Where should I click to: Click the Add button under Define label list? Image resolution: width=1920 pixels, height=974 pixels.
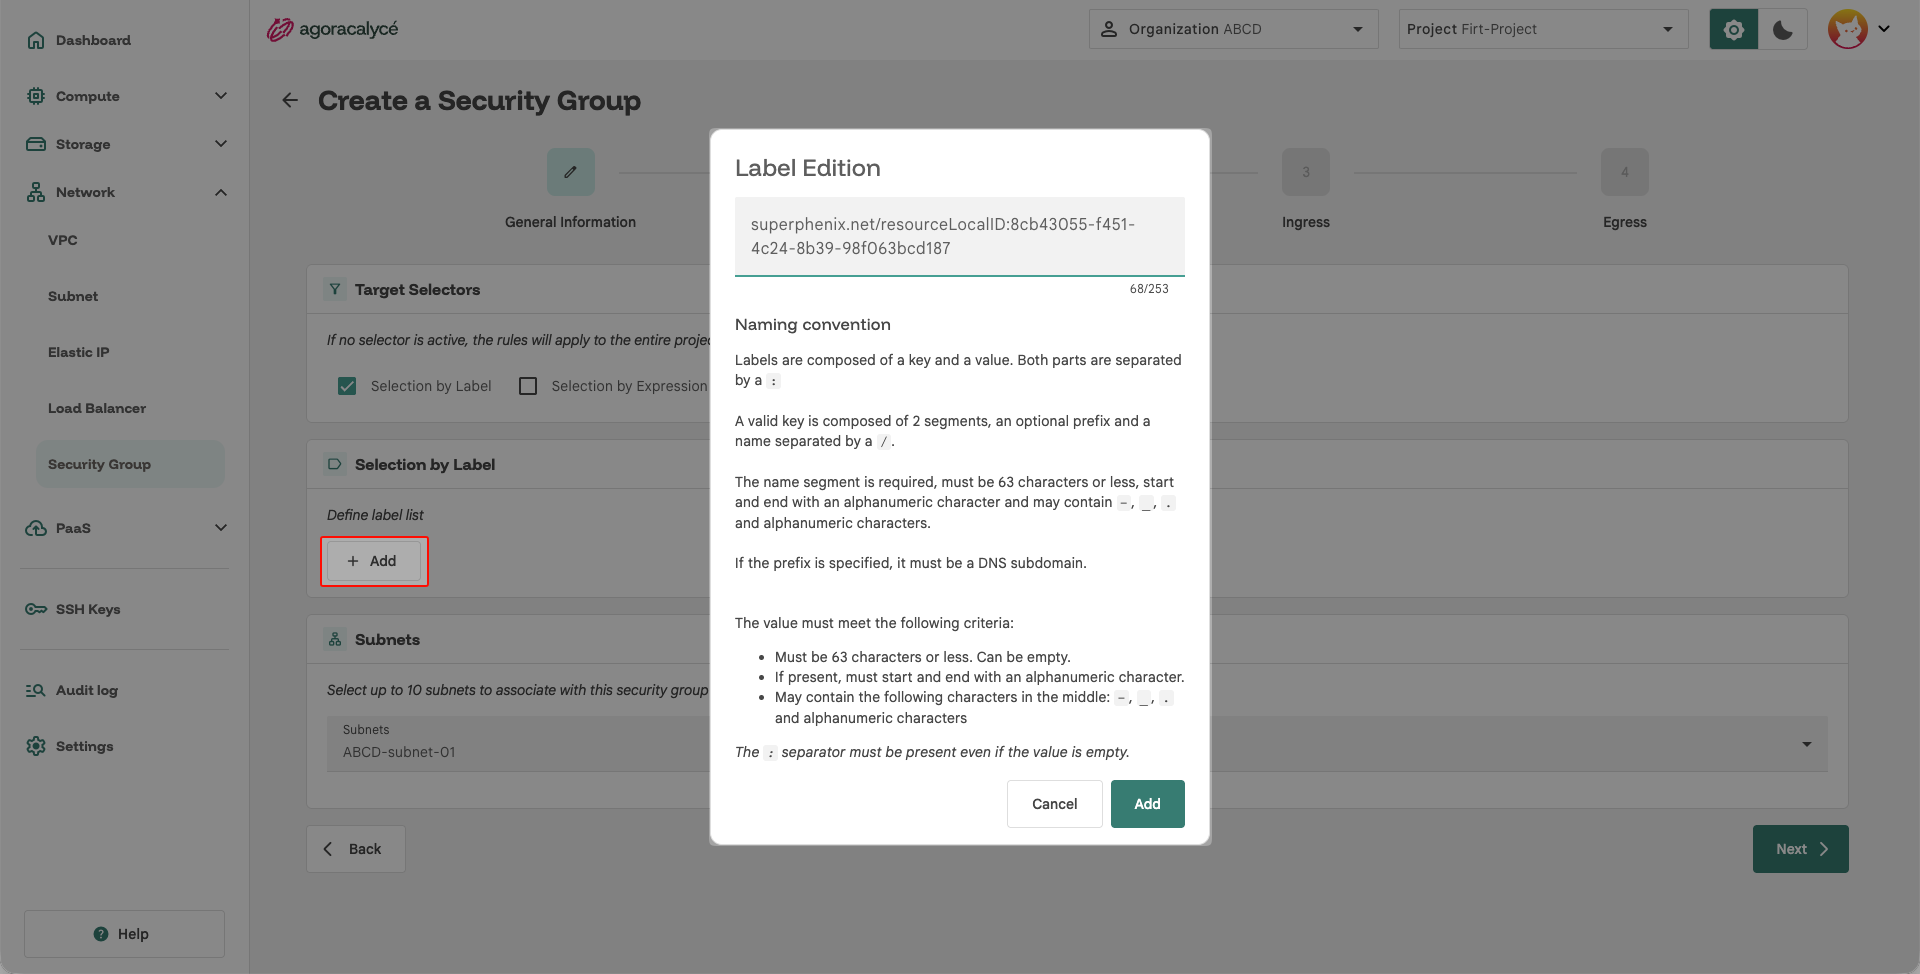tap(374, 561)
